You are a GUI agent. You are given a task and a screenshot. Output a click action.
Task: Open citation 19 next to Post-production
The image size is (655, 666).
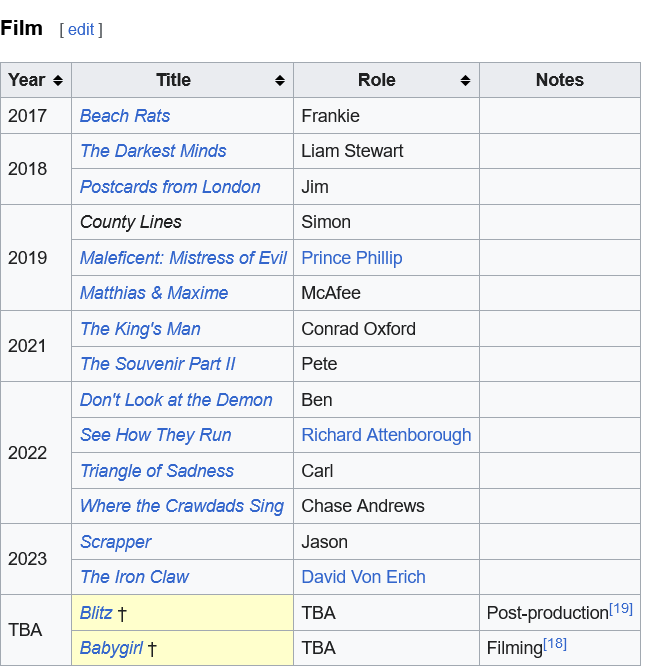[621, 608]
